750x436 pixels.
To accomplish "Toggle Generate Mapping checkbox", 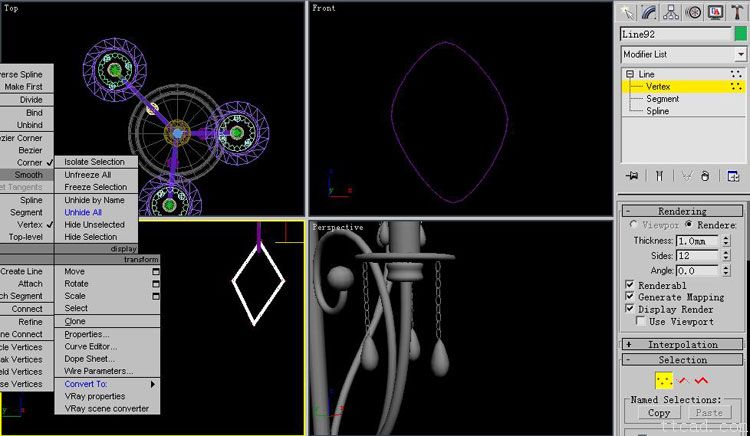I will coord(629,297).
